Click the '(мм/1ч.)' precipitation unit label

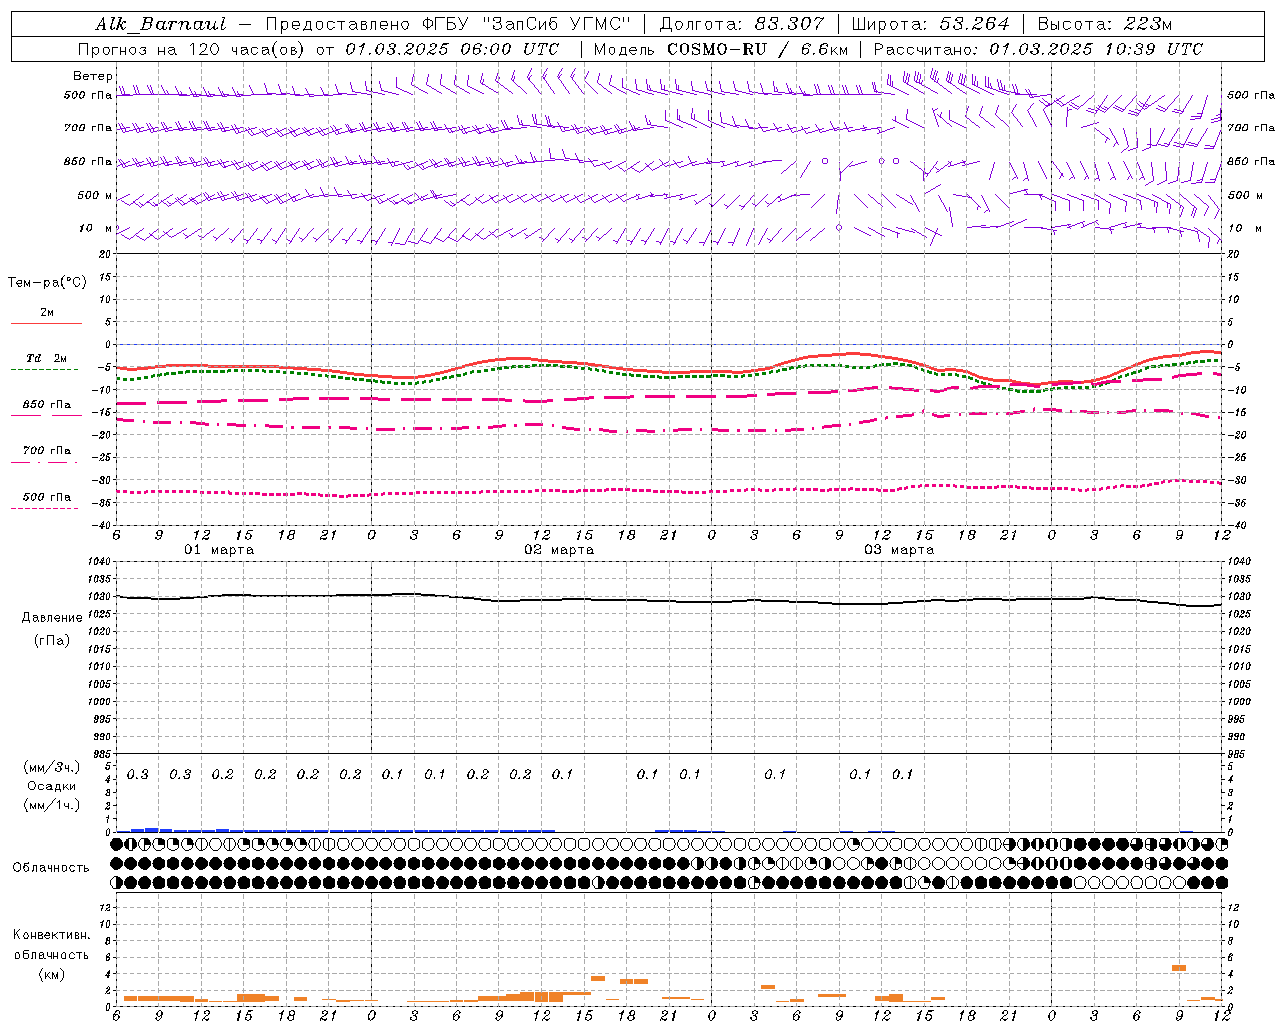(x=51, y=805)
